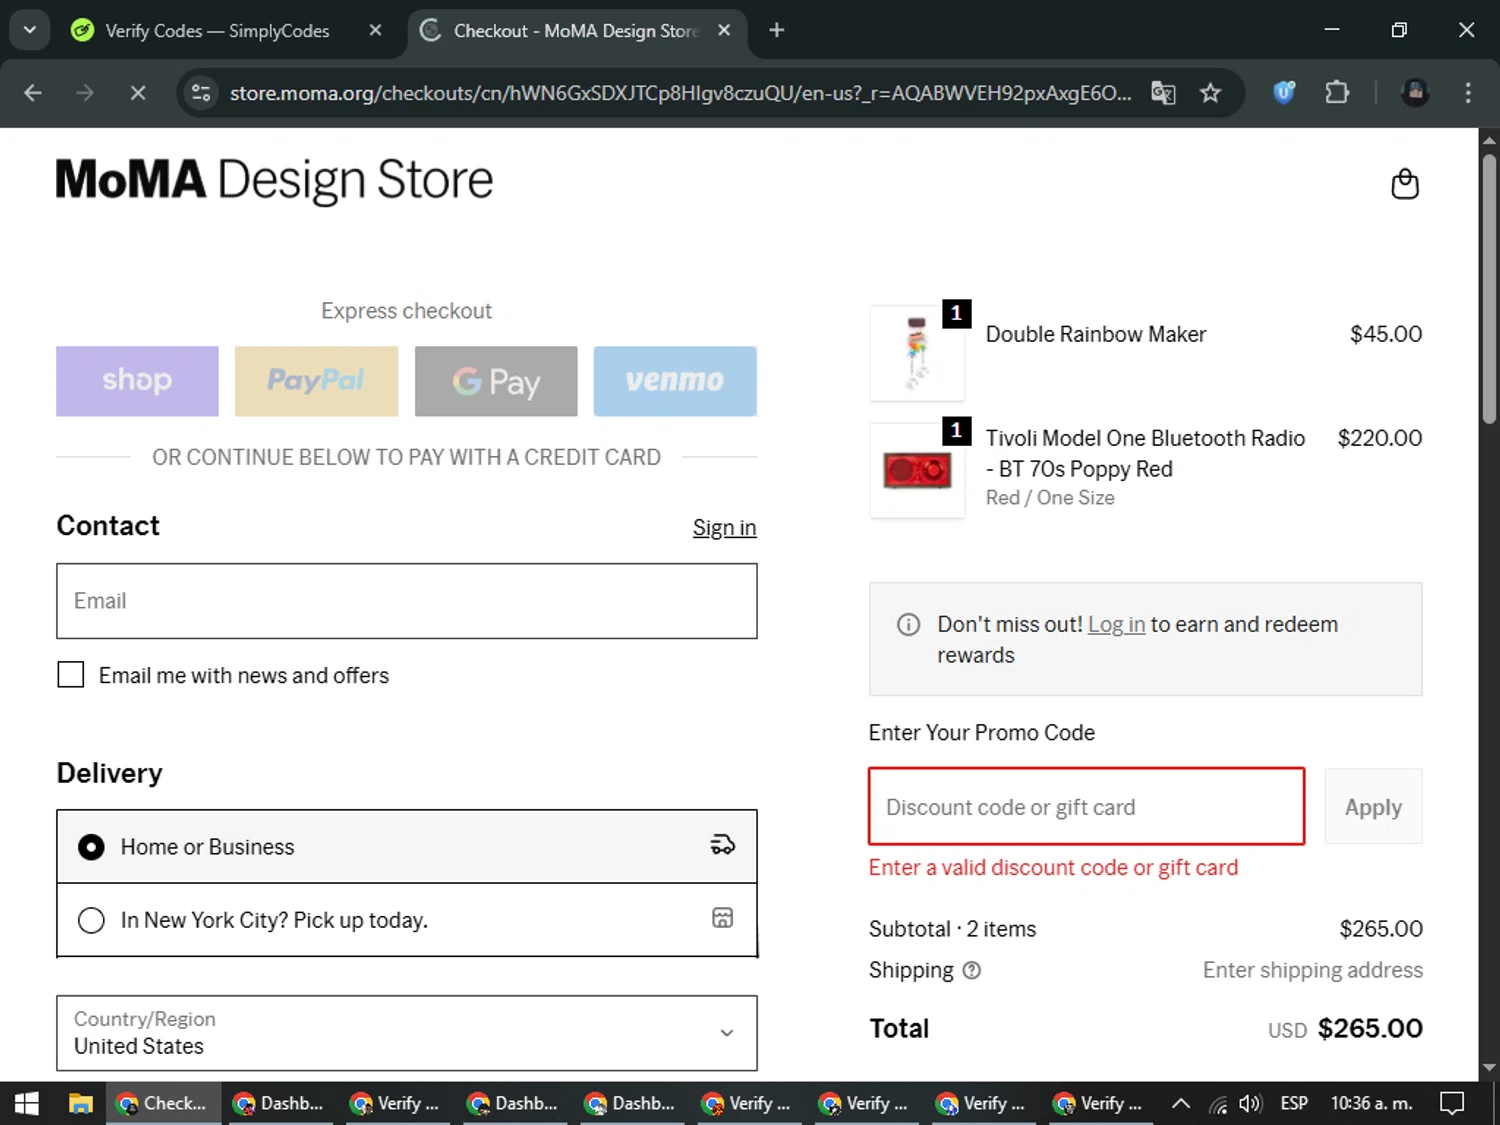Click the Double Rainbow Maker thumbnail

(917, 352)
